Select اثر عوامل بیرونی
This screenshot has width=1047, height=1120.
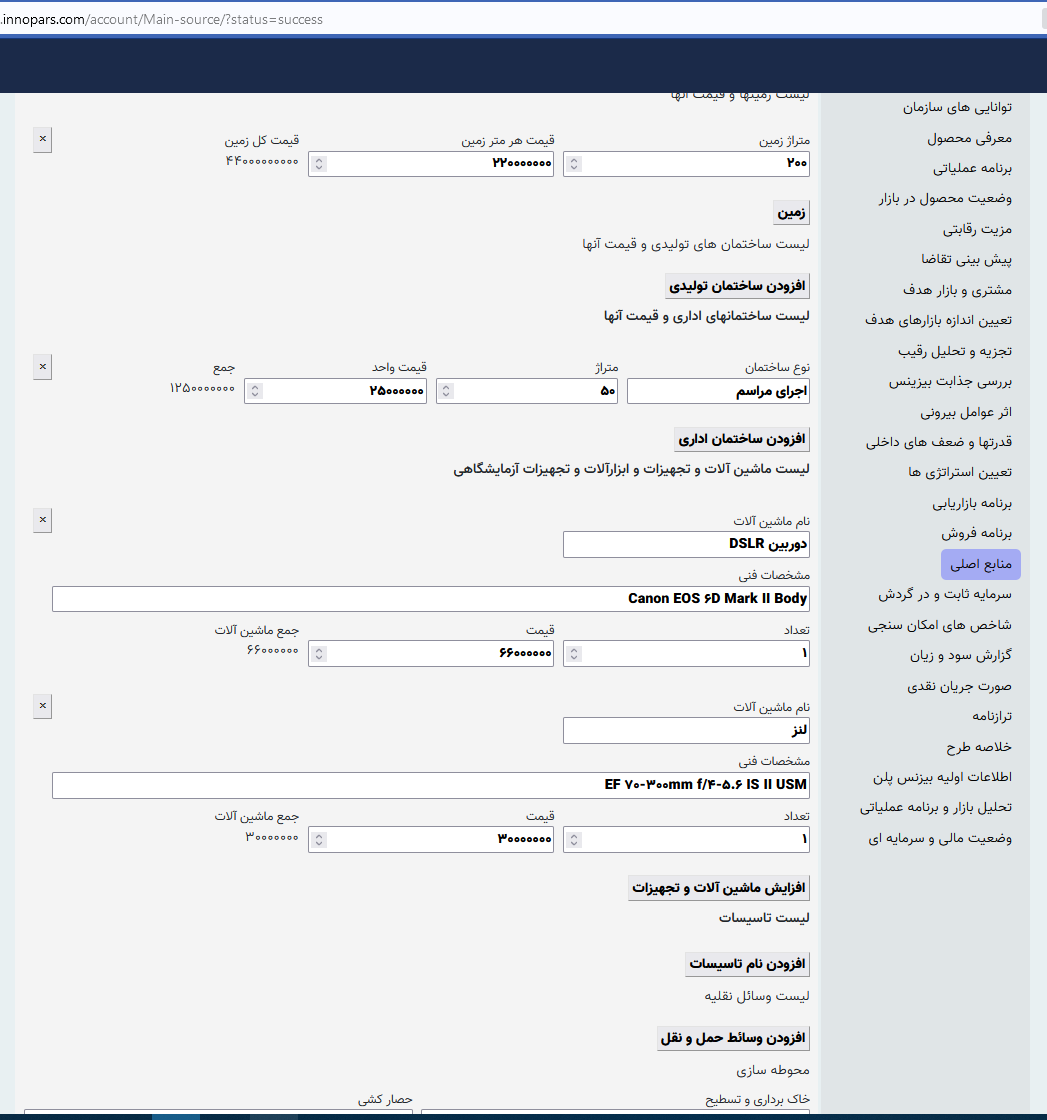point(966,412)
